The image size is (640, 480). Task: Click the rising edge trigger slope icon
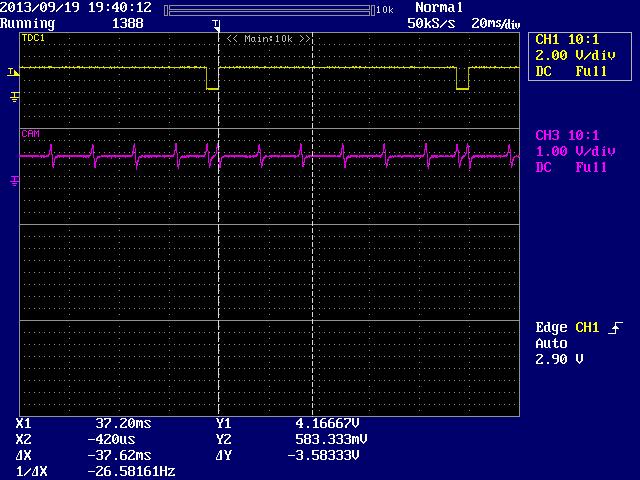(x=615, y=328)
